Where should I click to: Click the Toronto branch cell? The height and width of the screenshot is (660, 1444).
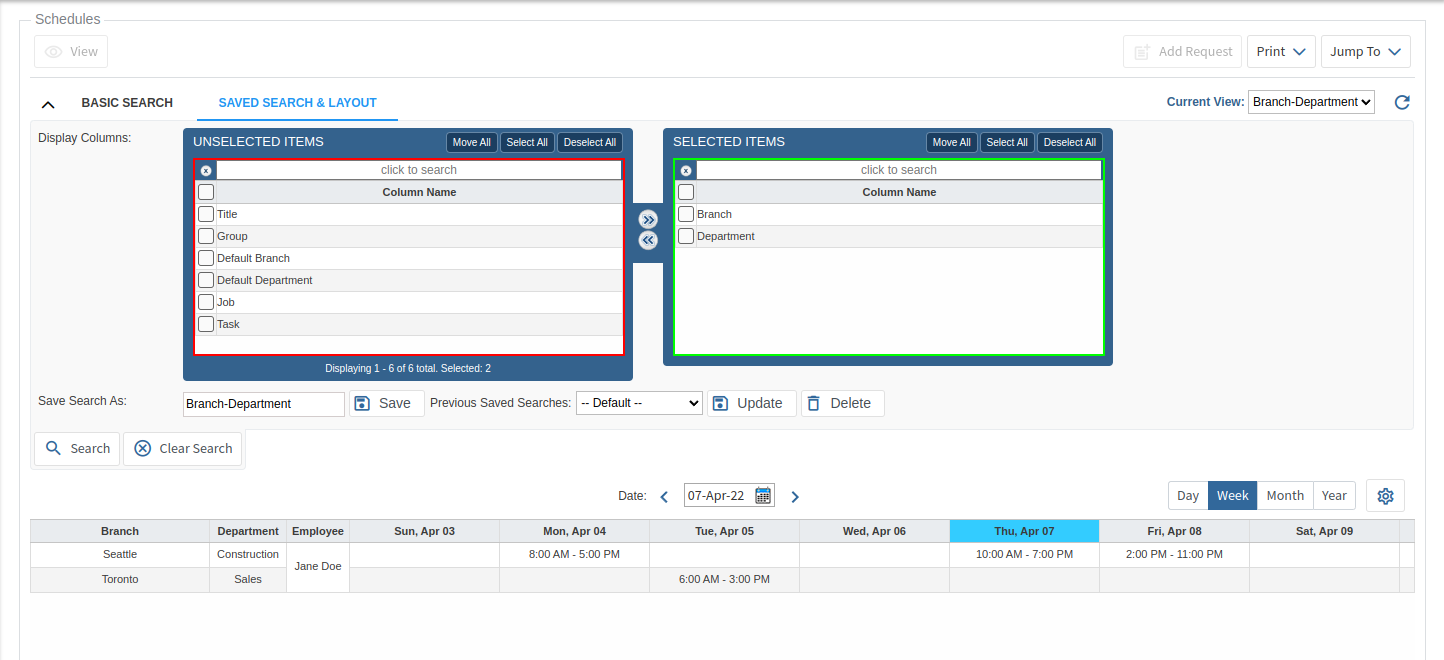[120, 579]
